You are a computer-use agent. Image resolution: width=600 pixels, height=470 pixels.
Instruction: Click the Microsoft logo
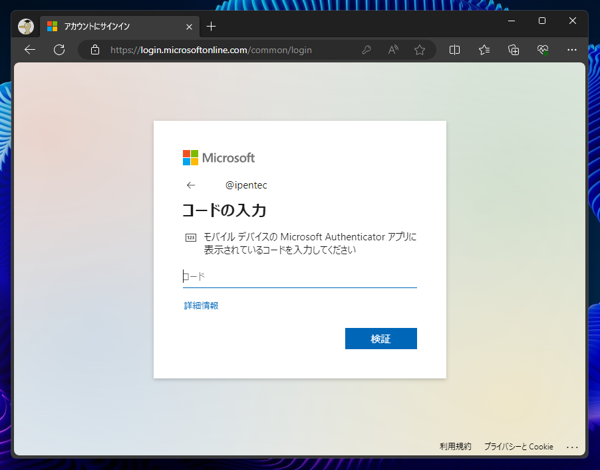click(x=218, y=158)
